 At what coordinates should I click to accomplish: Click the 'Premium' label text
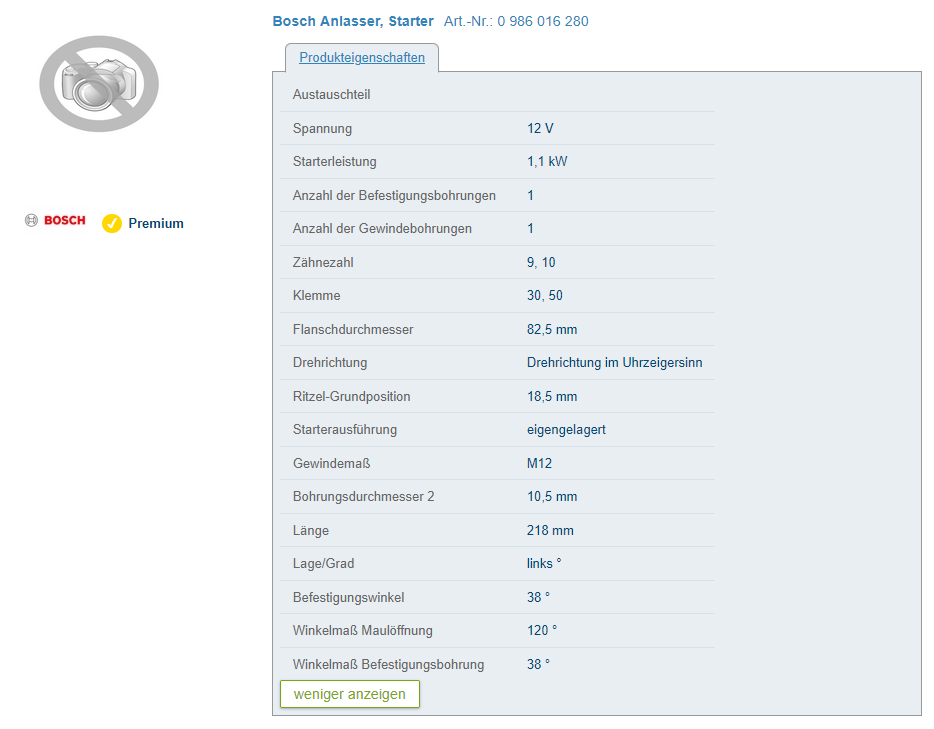pos(156,223)
